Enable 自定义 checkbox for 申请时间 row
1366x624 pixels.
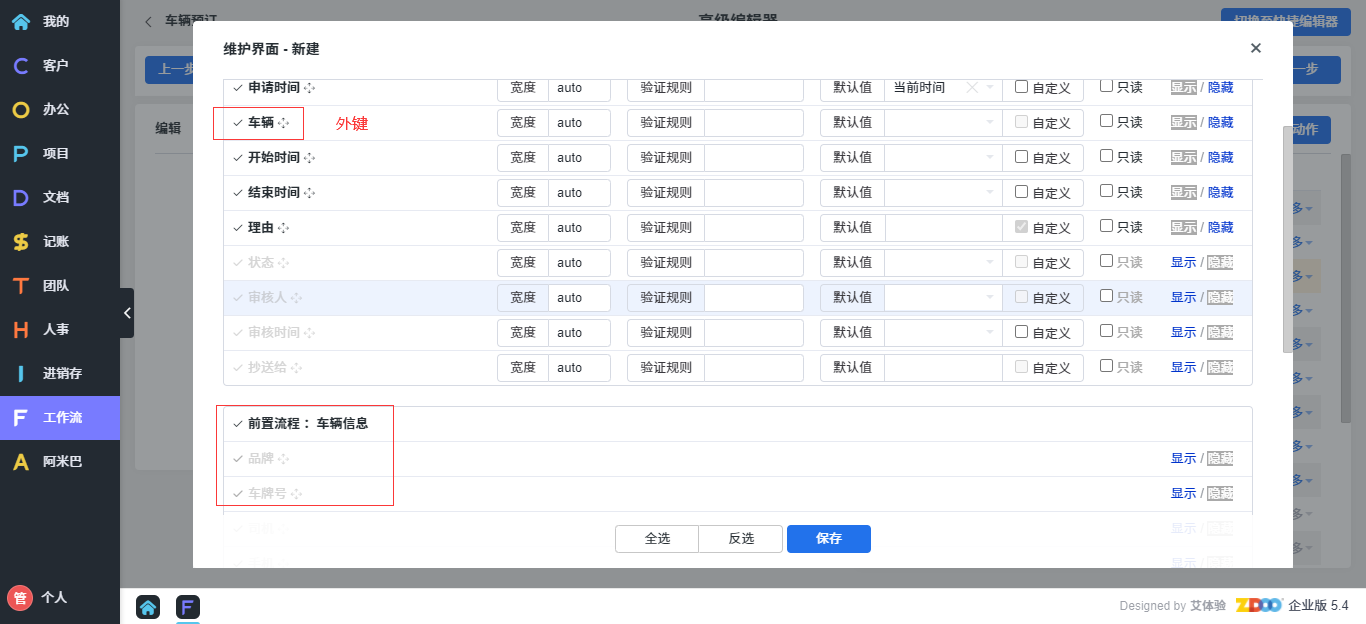pos(1021,87)
